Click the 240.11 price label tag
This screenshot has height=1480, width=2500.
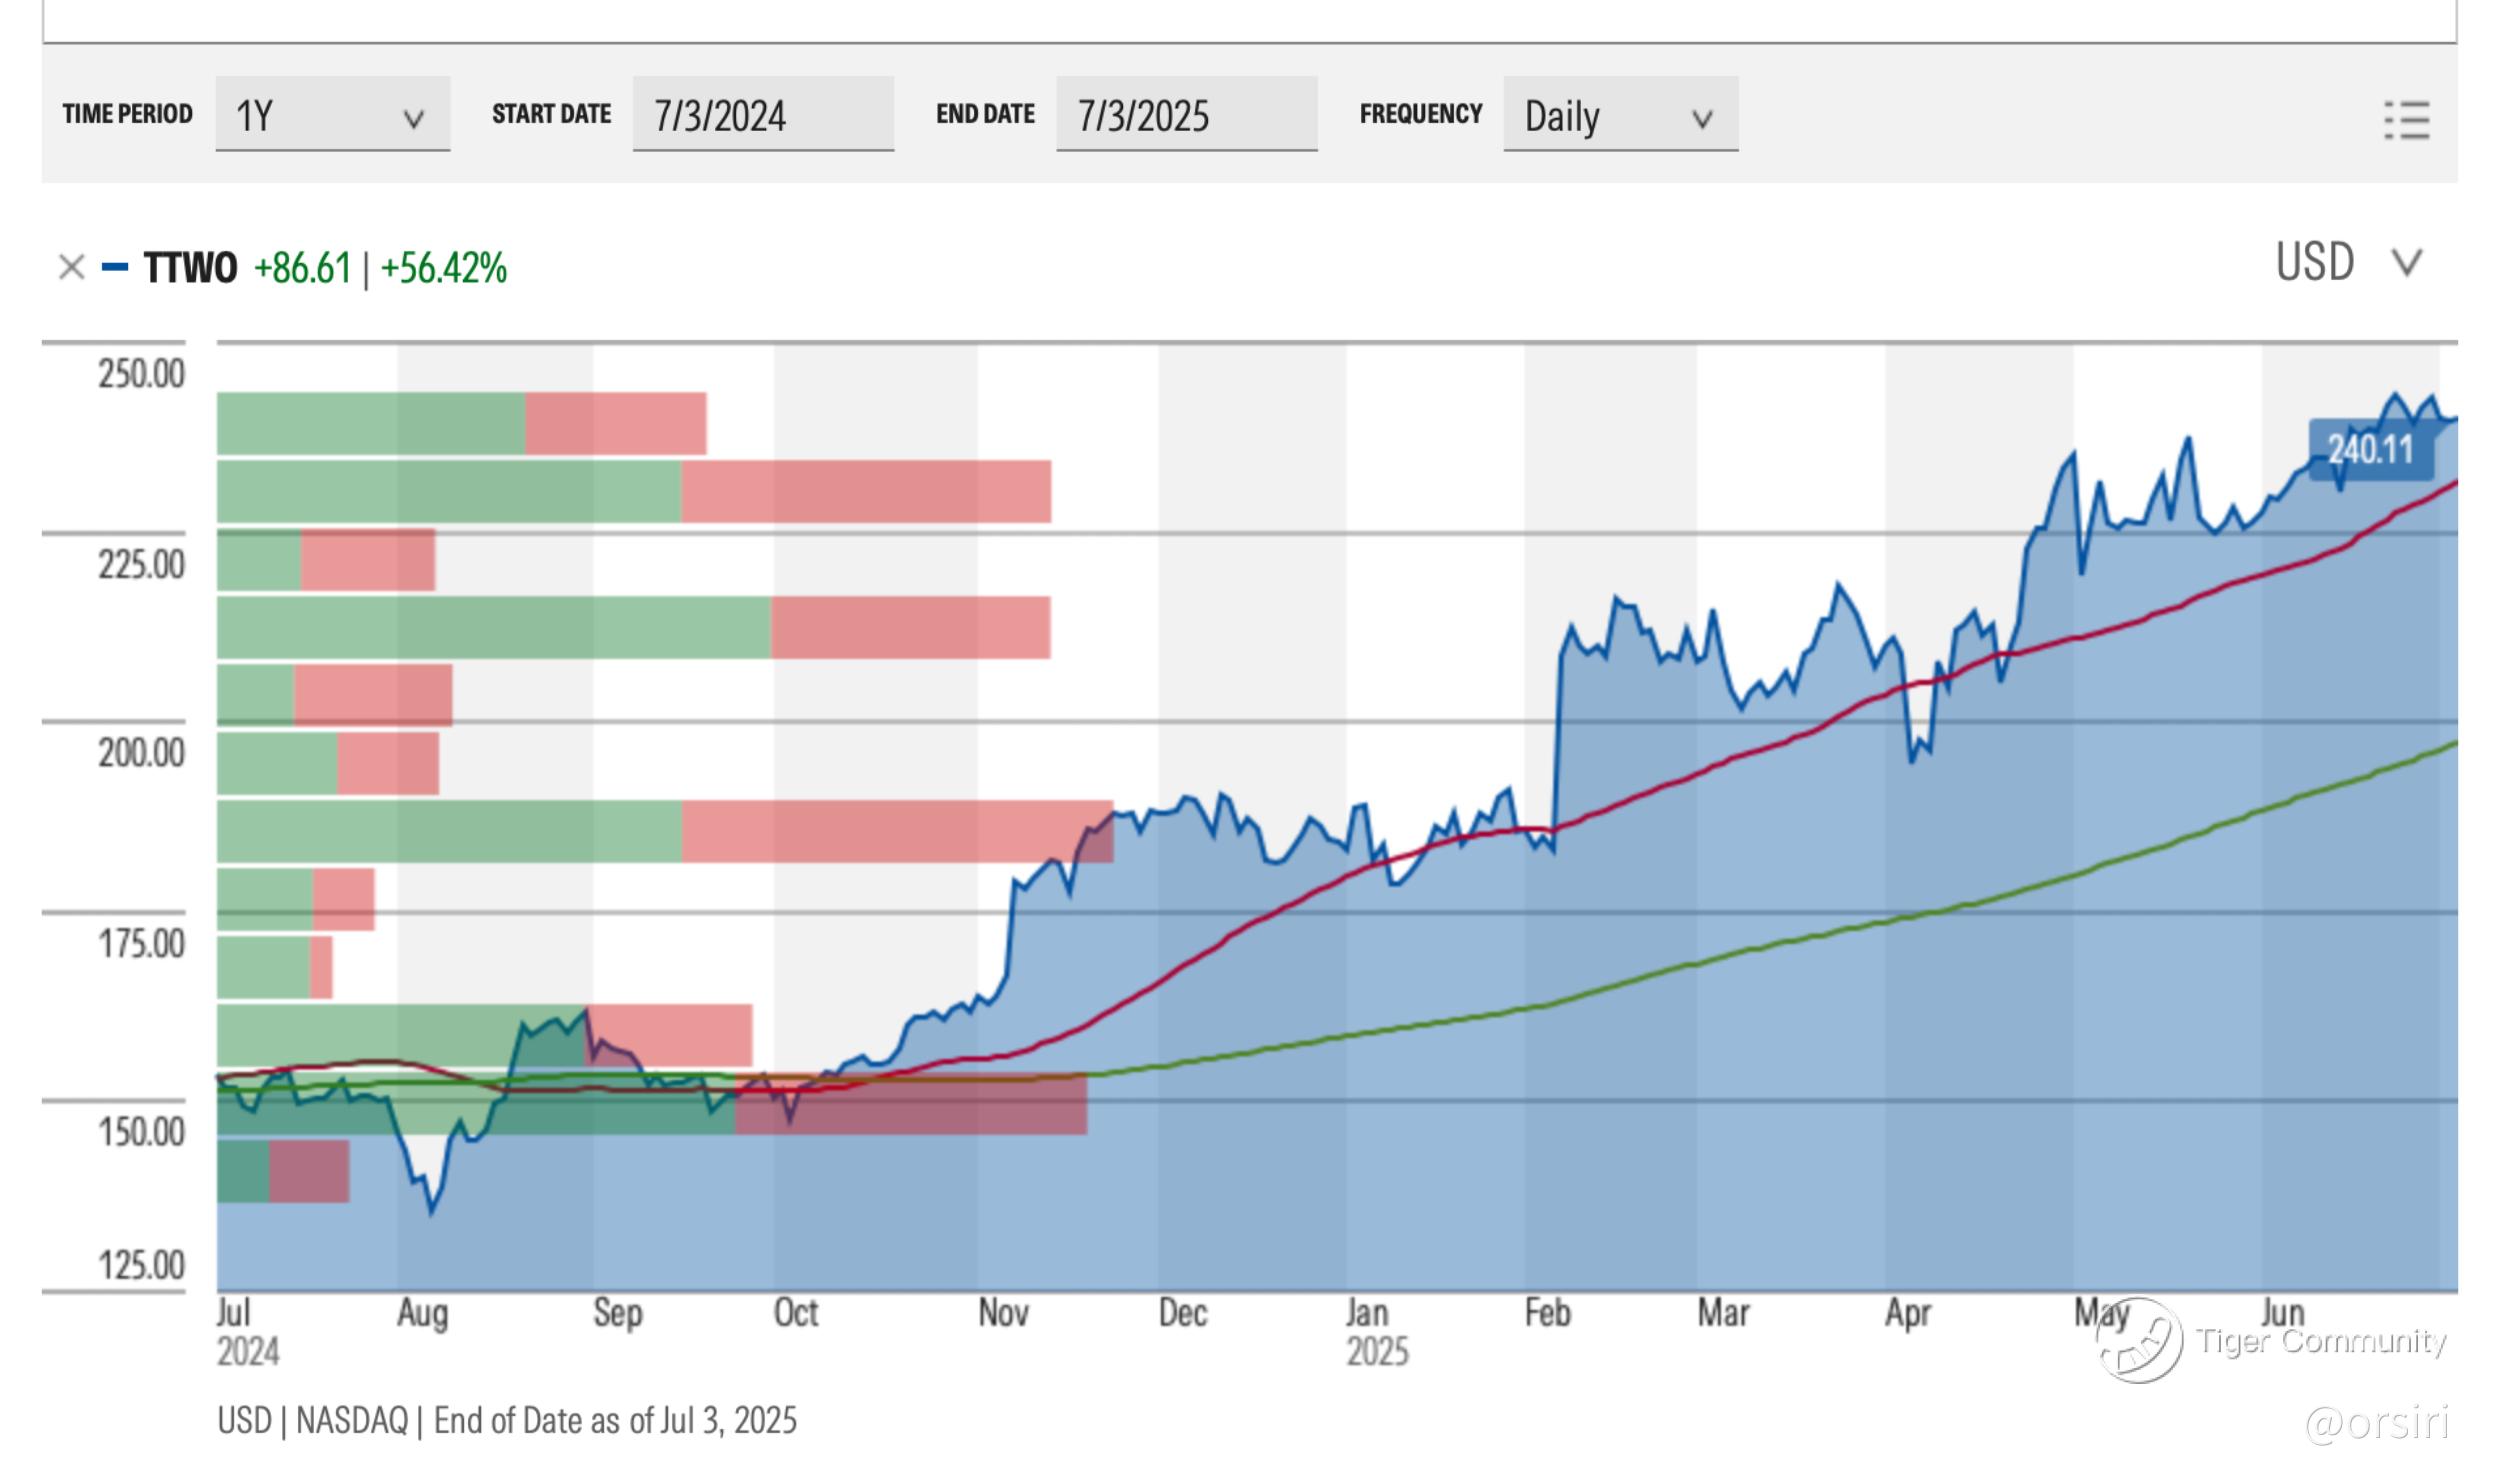pos(2370,450)
